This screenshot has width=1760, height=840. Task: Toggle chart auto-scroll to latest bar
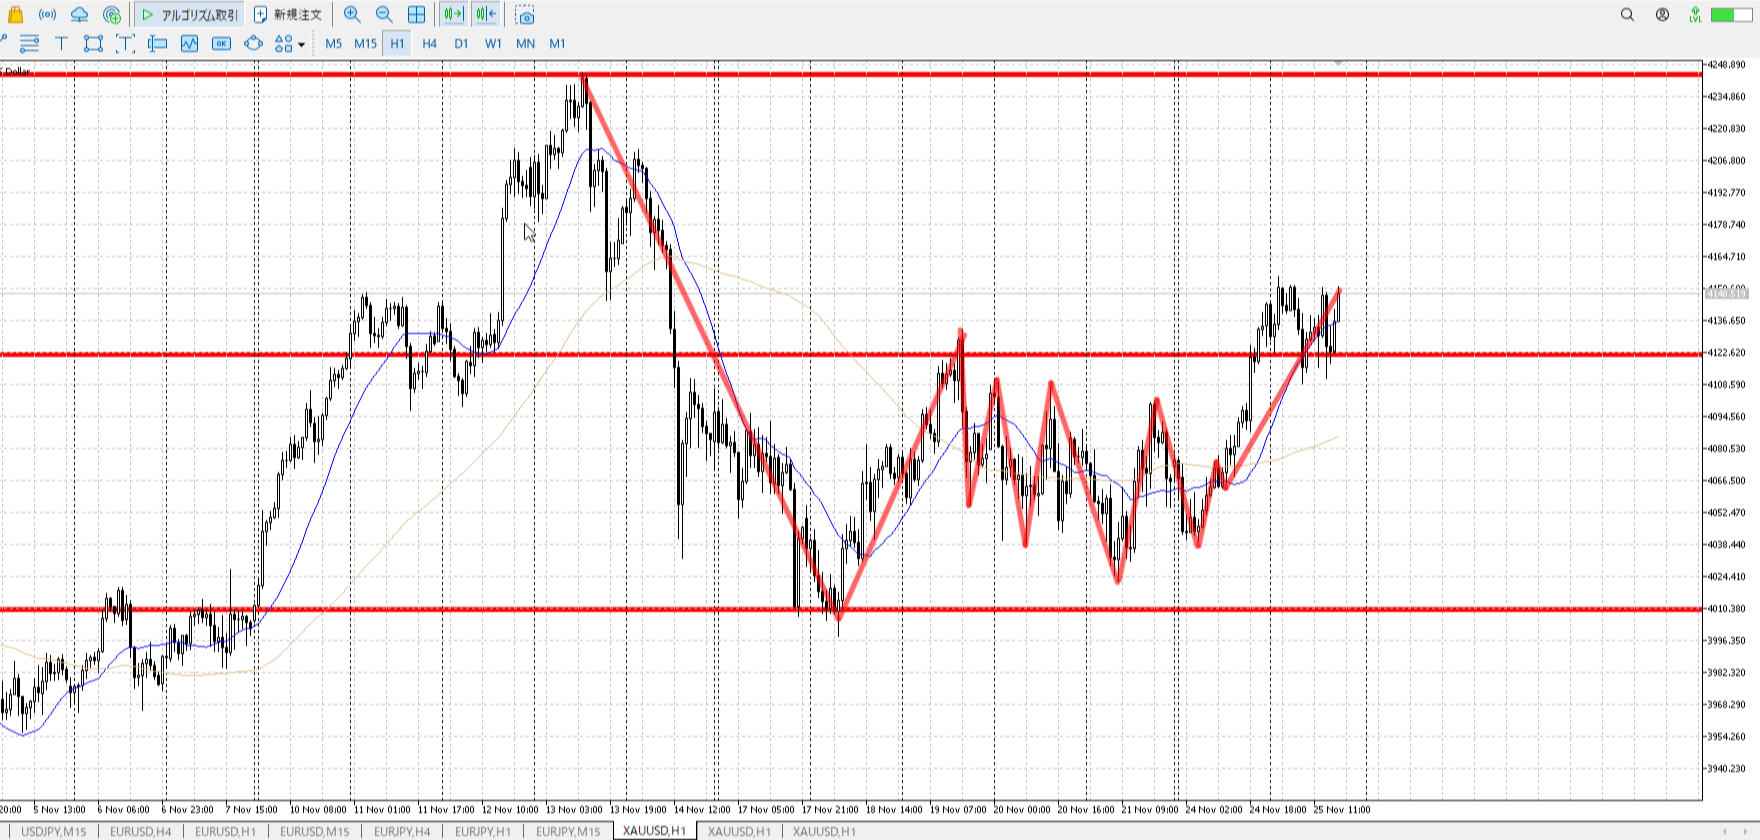[454, 15]
